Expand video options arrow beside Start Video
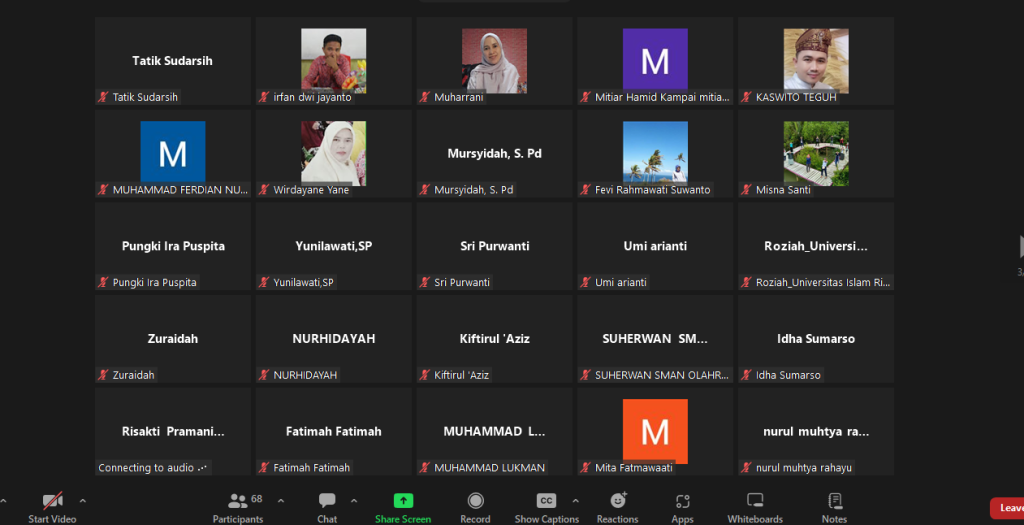Image resolution: width=1024 pixels, height=525 pixels. (x=82, y=500)
